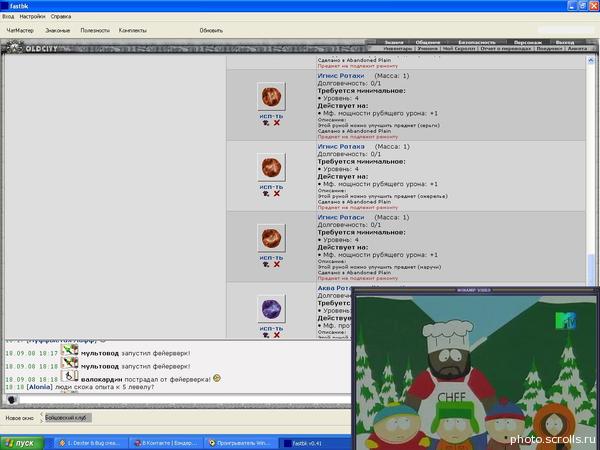Click Выход in the game menu

[x=565, y=42]
